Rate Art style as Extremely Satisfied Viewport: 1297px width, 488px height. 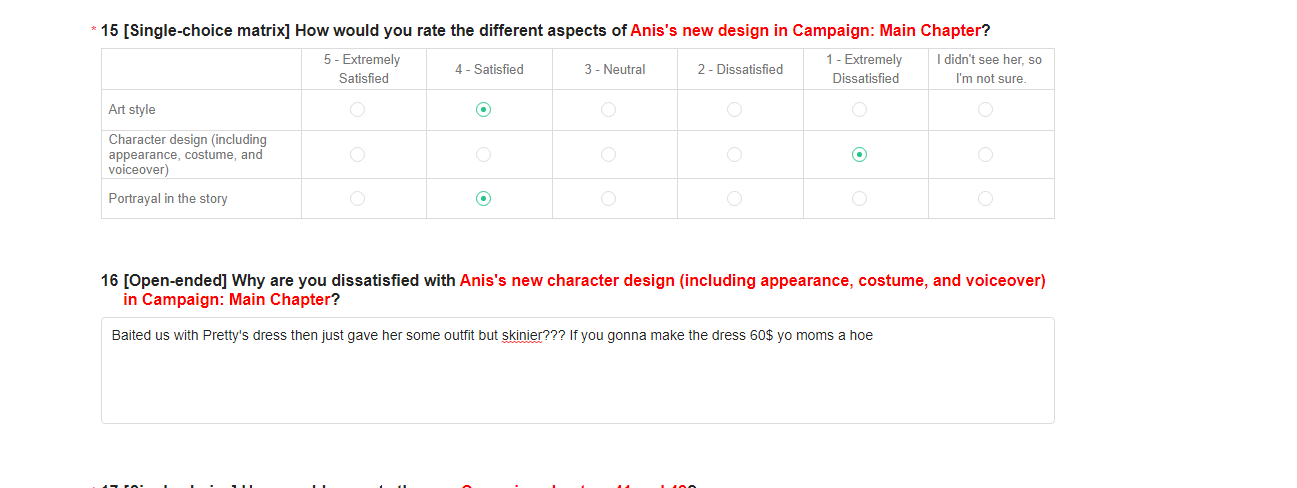coord(358,110)
